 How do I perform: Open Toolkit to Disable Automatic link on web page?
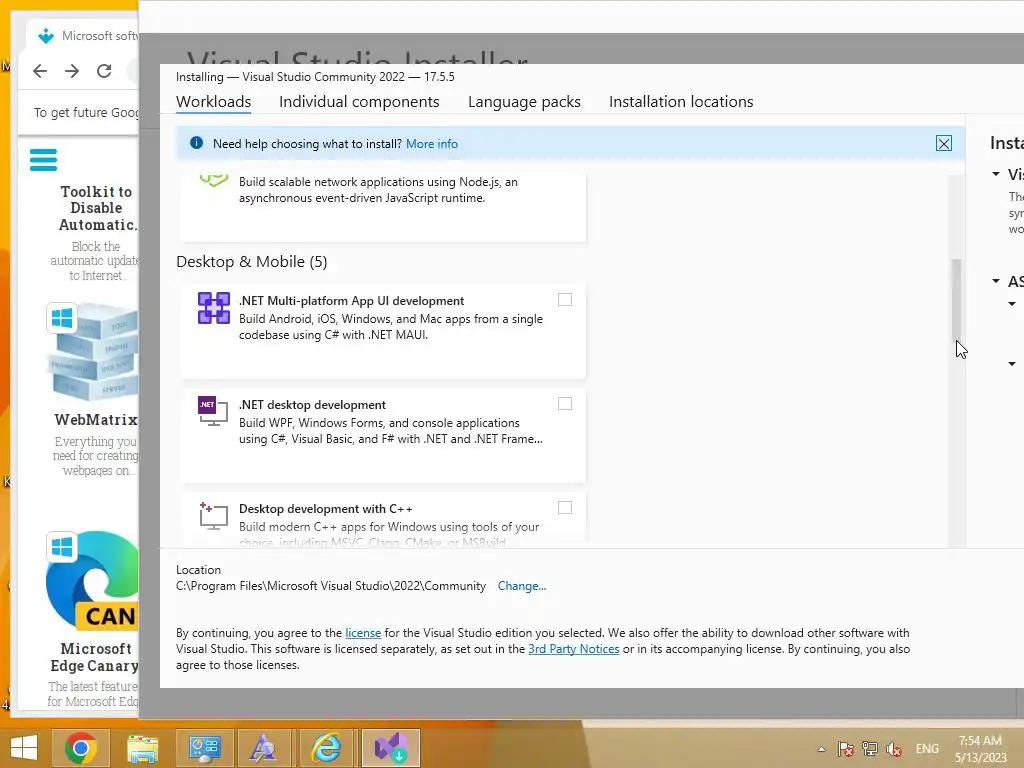pos(97,208)
